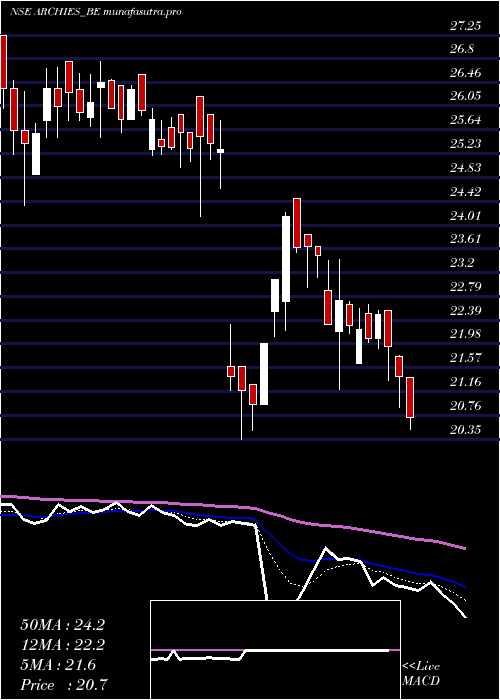
Task: Click the last red candlestick on the right
Action: (x=410, y=397)
